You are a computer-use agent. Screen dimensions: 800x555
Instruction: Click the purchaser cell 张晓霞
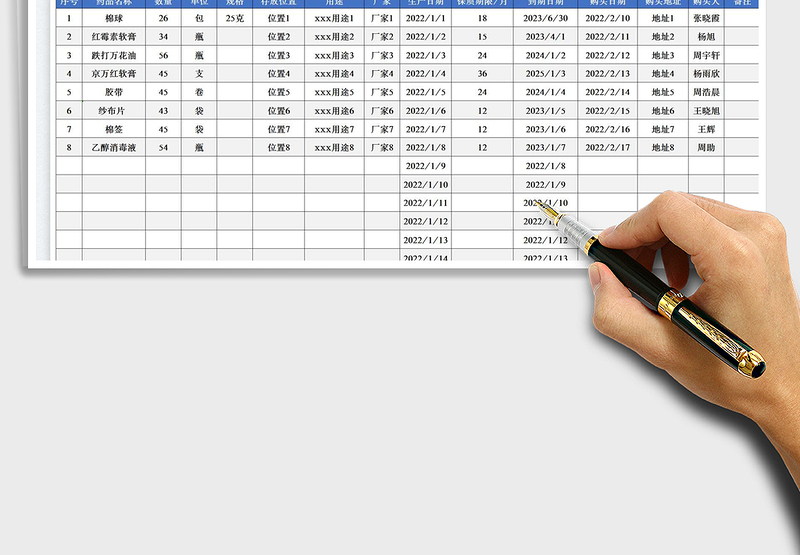pyautogui.click(x=706, y=18)
